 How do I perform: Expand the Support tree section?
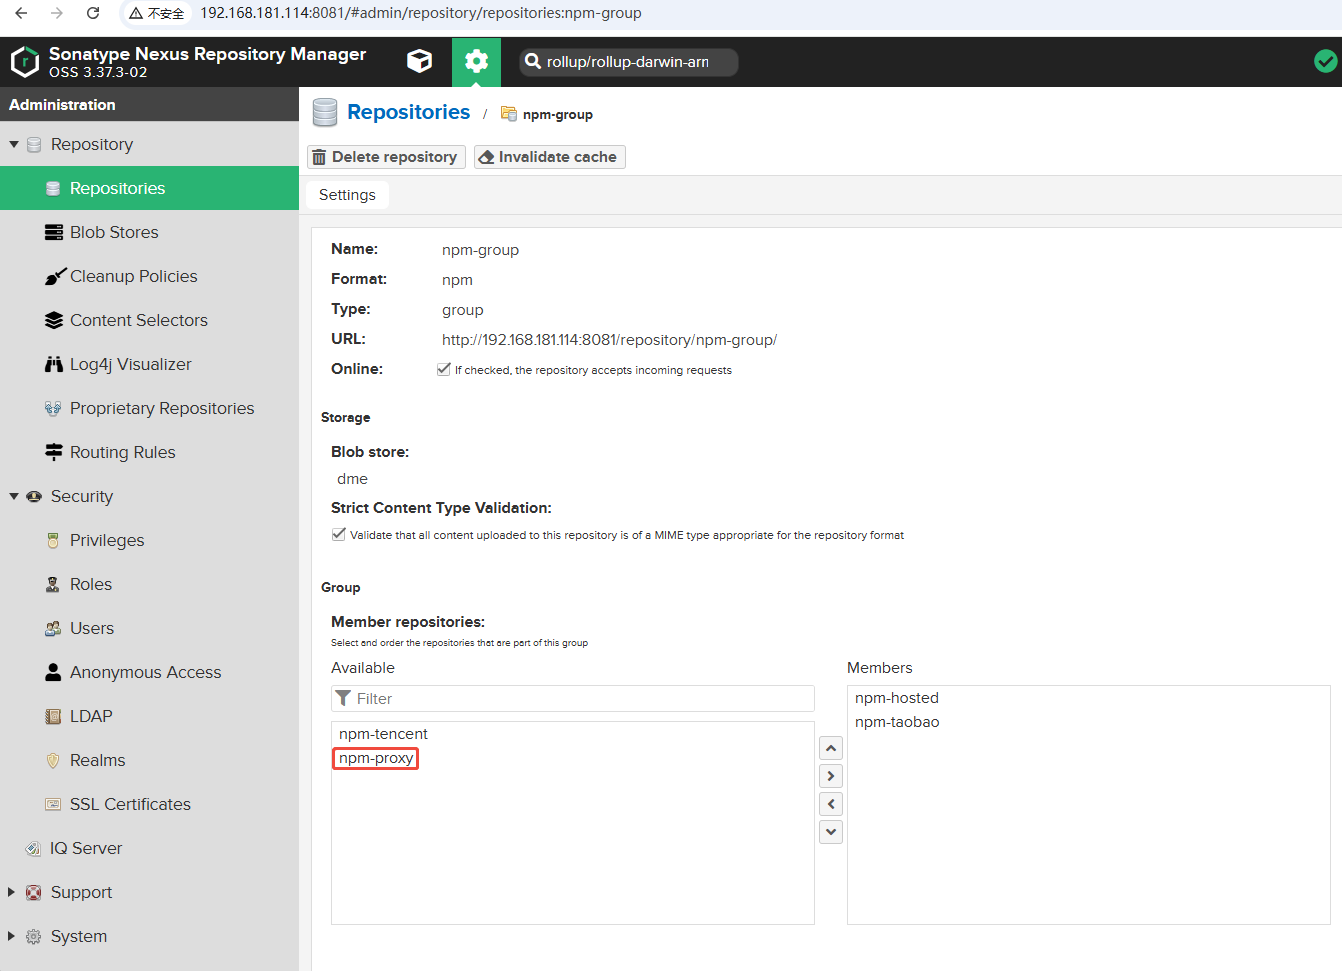[12, 892]
